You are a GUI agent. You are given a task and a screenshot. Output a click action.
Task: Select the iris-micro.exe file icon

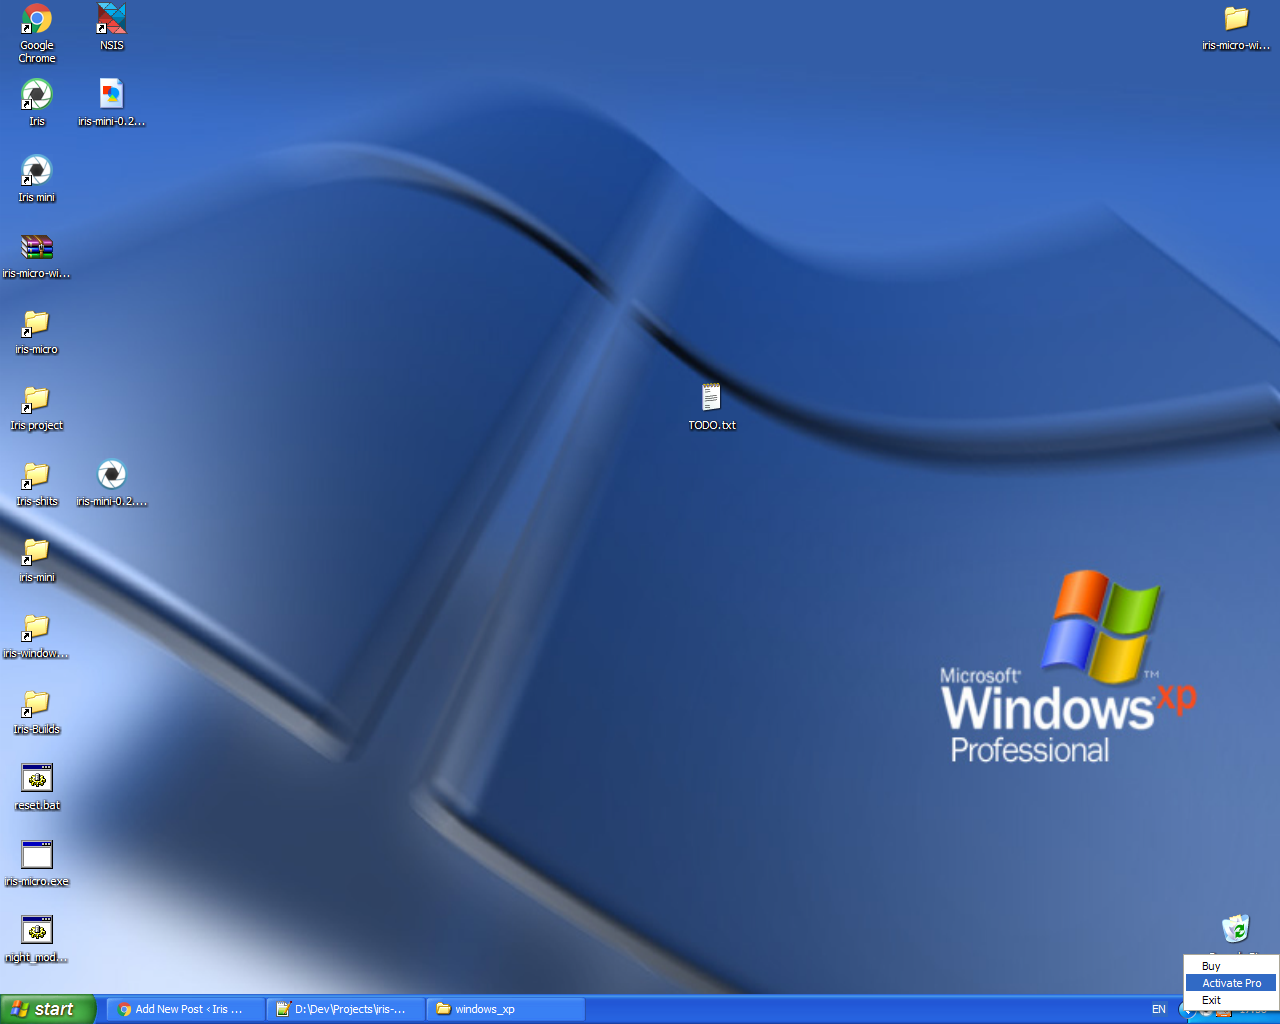[x=37, y=862]
